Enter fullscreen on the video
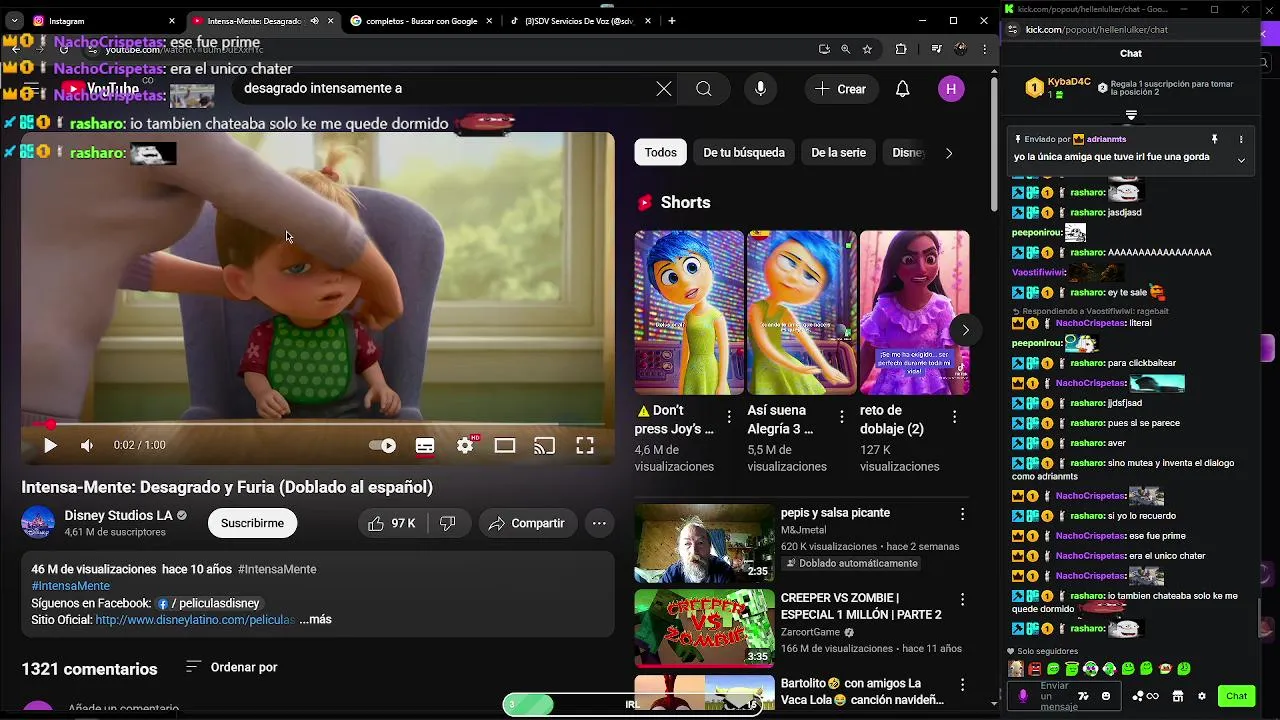The width and height of the screenshot is (1280, 720). click(x=585, y=446)
